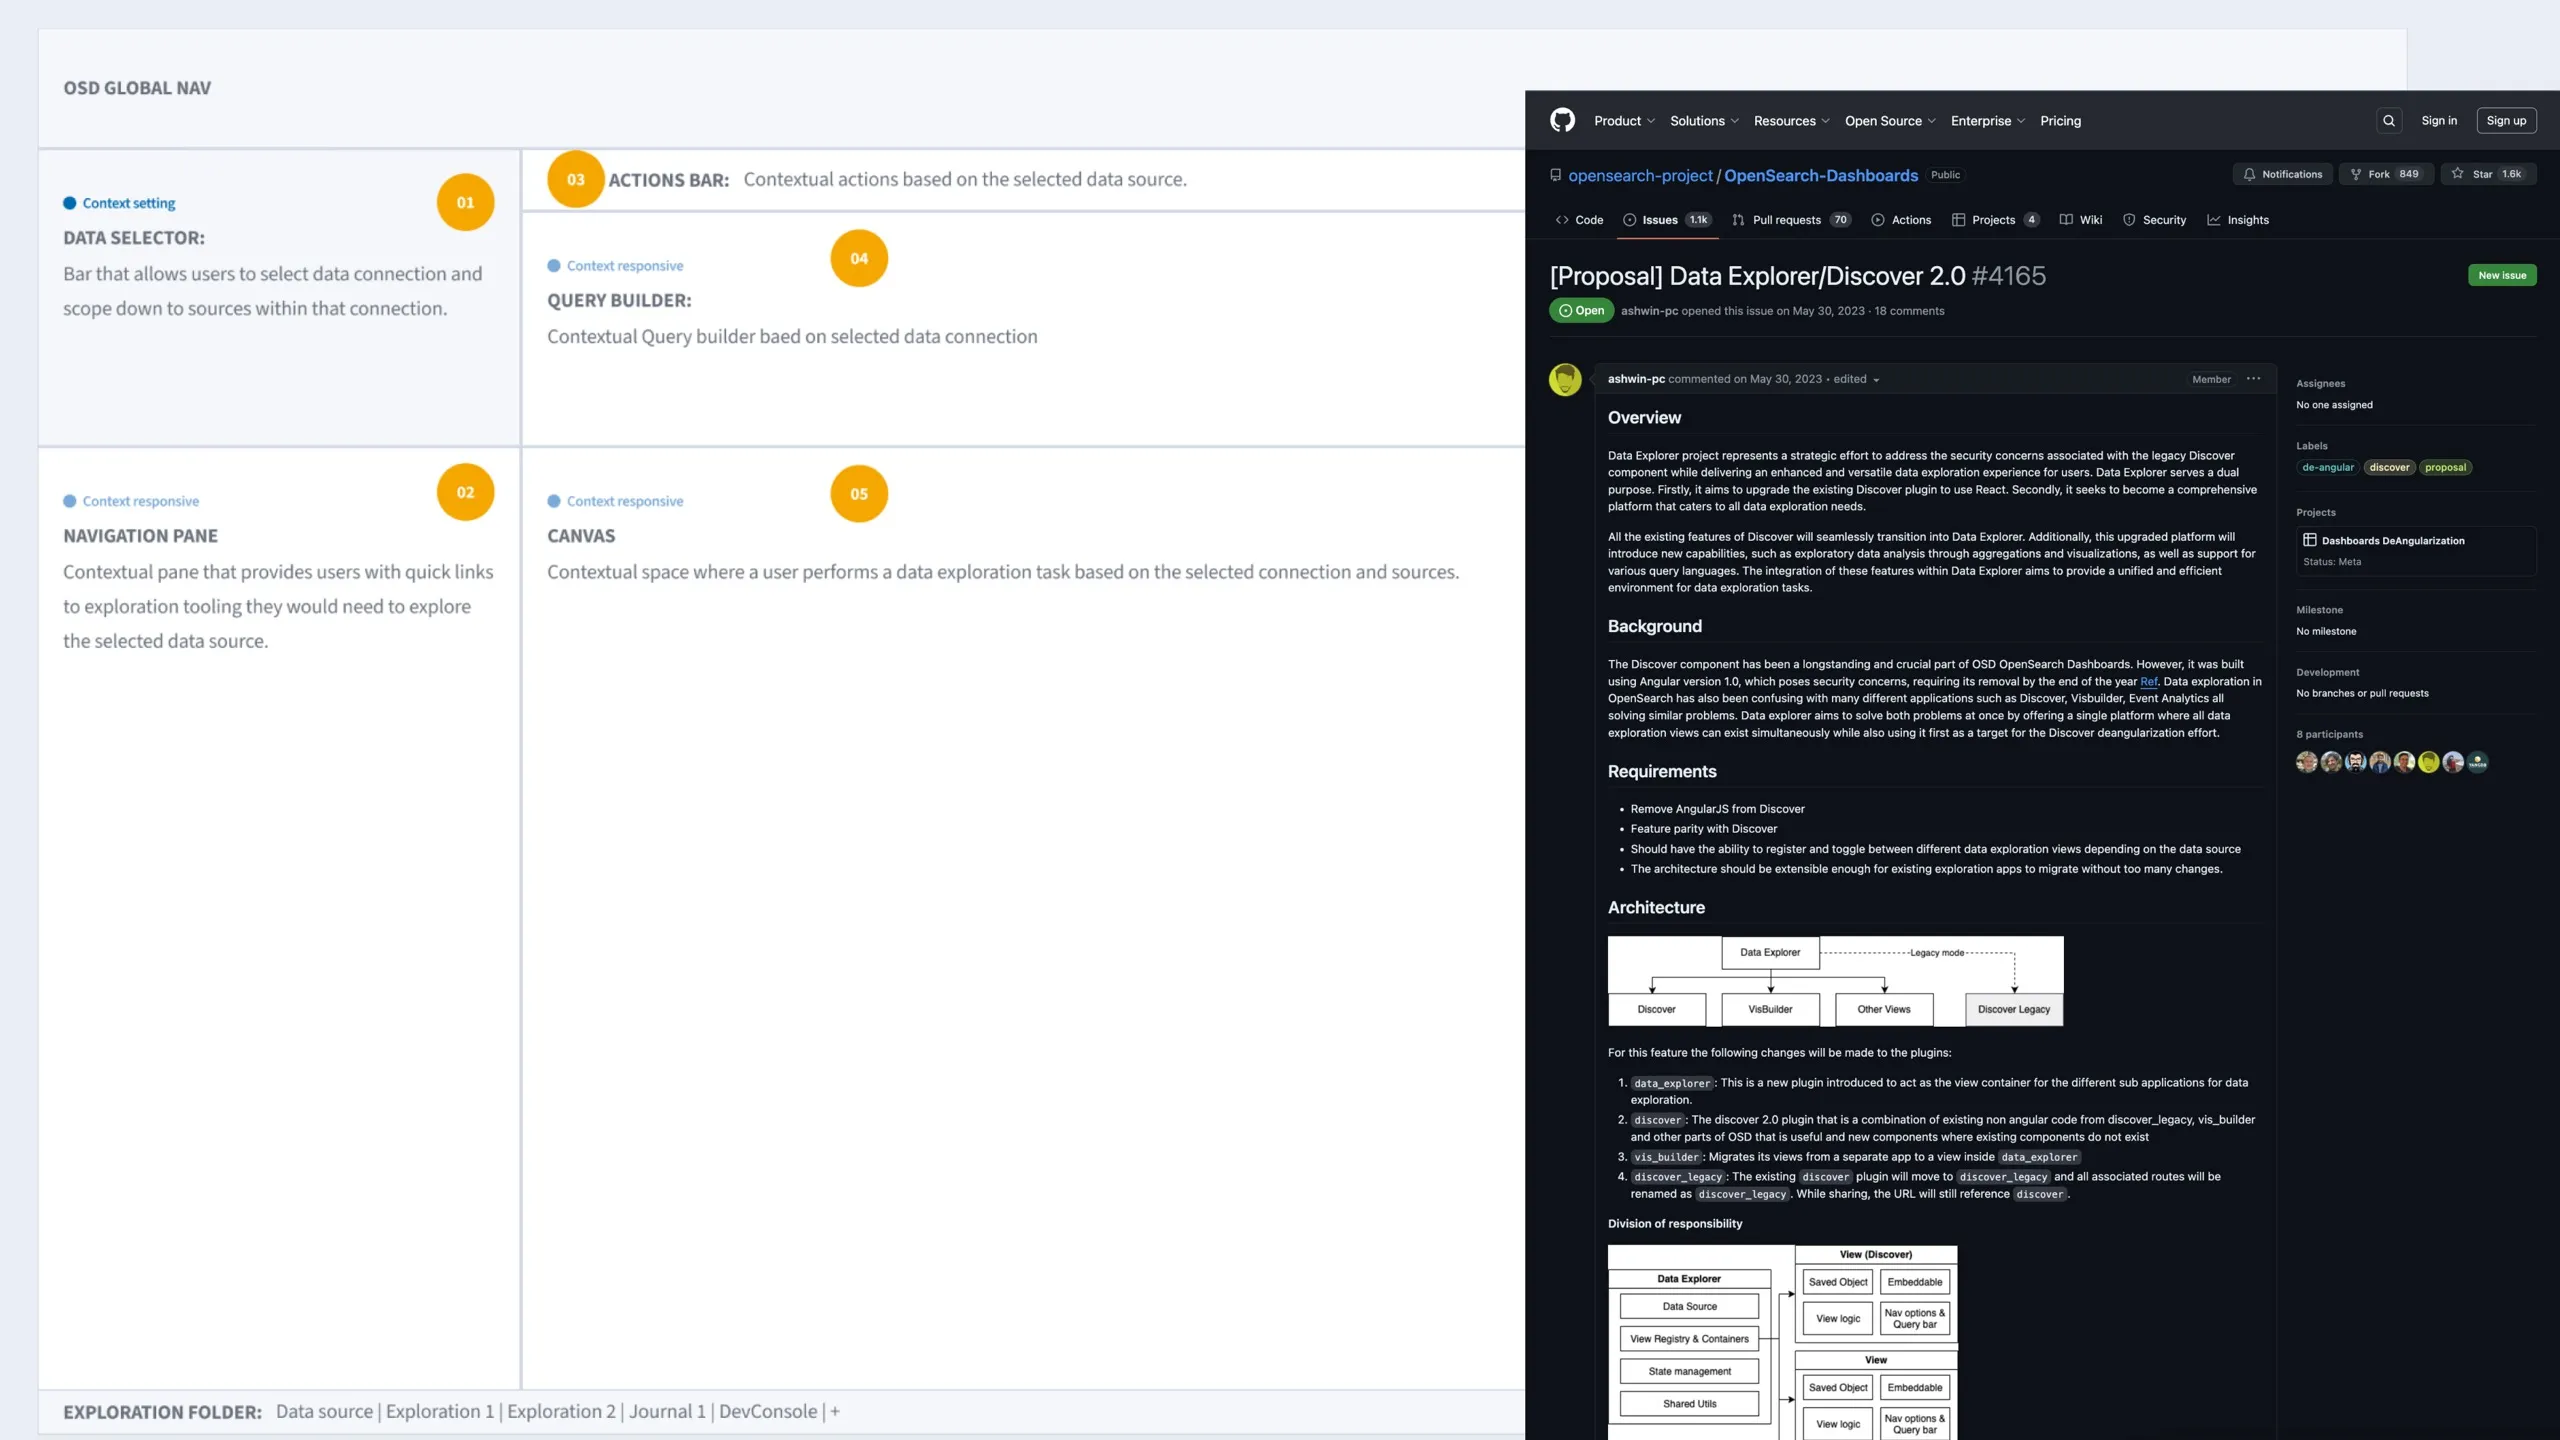The image size is (2560, 1440).
Task: Expand the Product menu in GitHub header
Action: 1624,121
